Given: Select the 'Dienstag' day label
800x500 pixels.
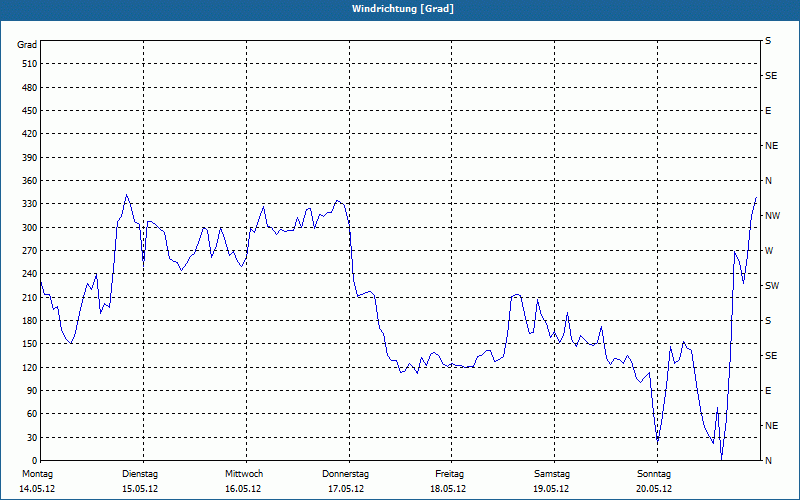Looking at the screenshot, I should click(140, 474).
